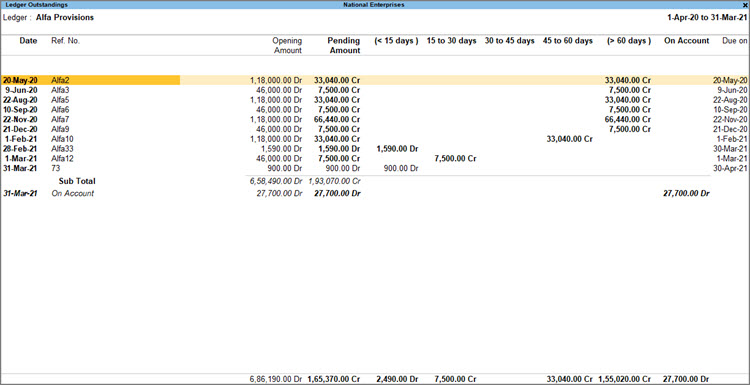750x385 pixels.
Task: Click 1,590.00 Dr under < 15 days
Action: coord(398,149)
